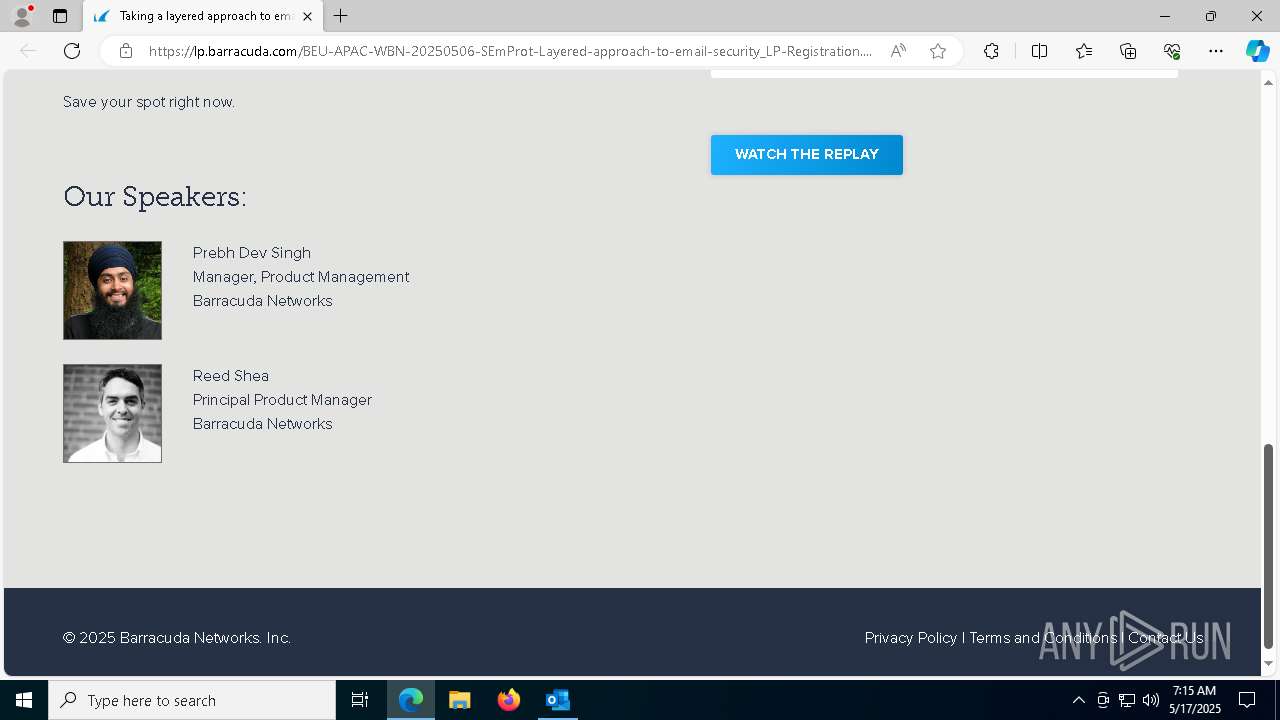The height and width of the screenshot is (720, 1280).
Task: Close the Barracuda webinar tab
Action: coord(307,16)
